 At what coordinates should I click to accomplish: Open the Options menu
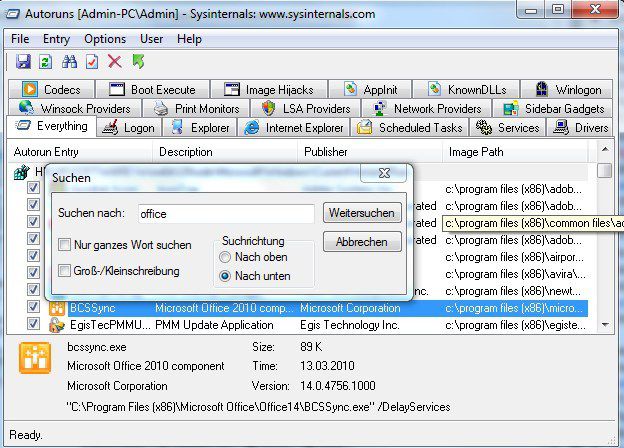point(105,39)
